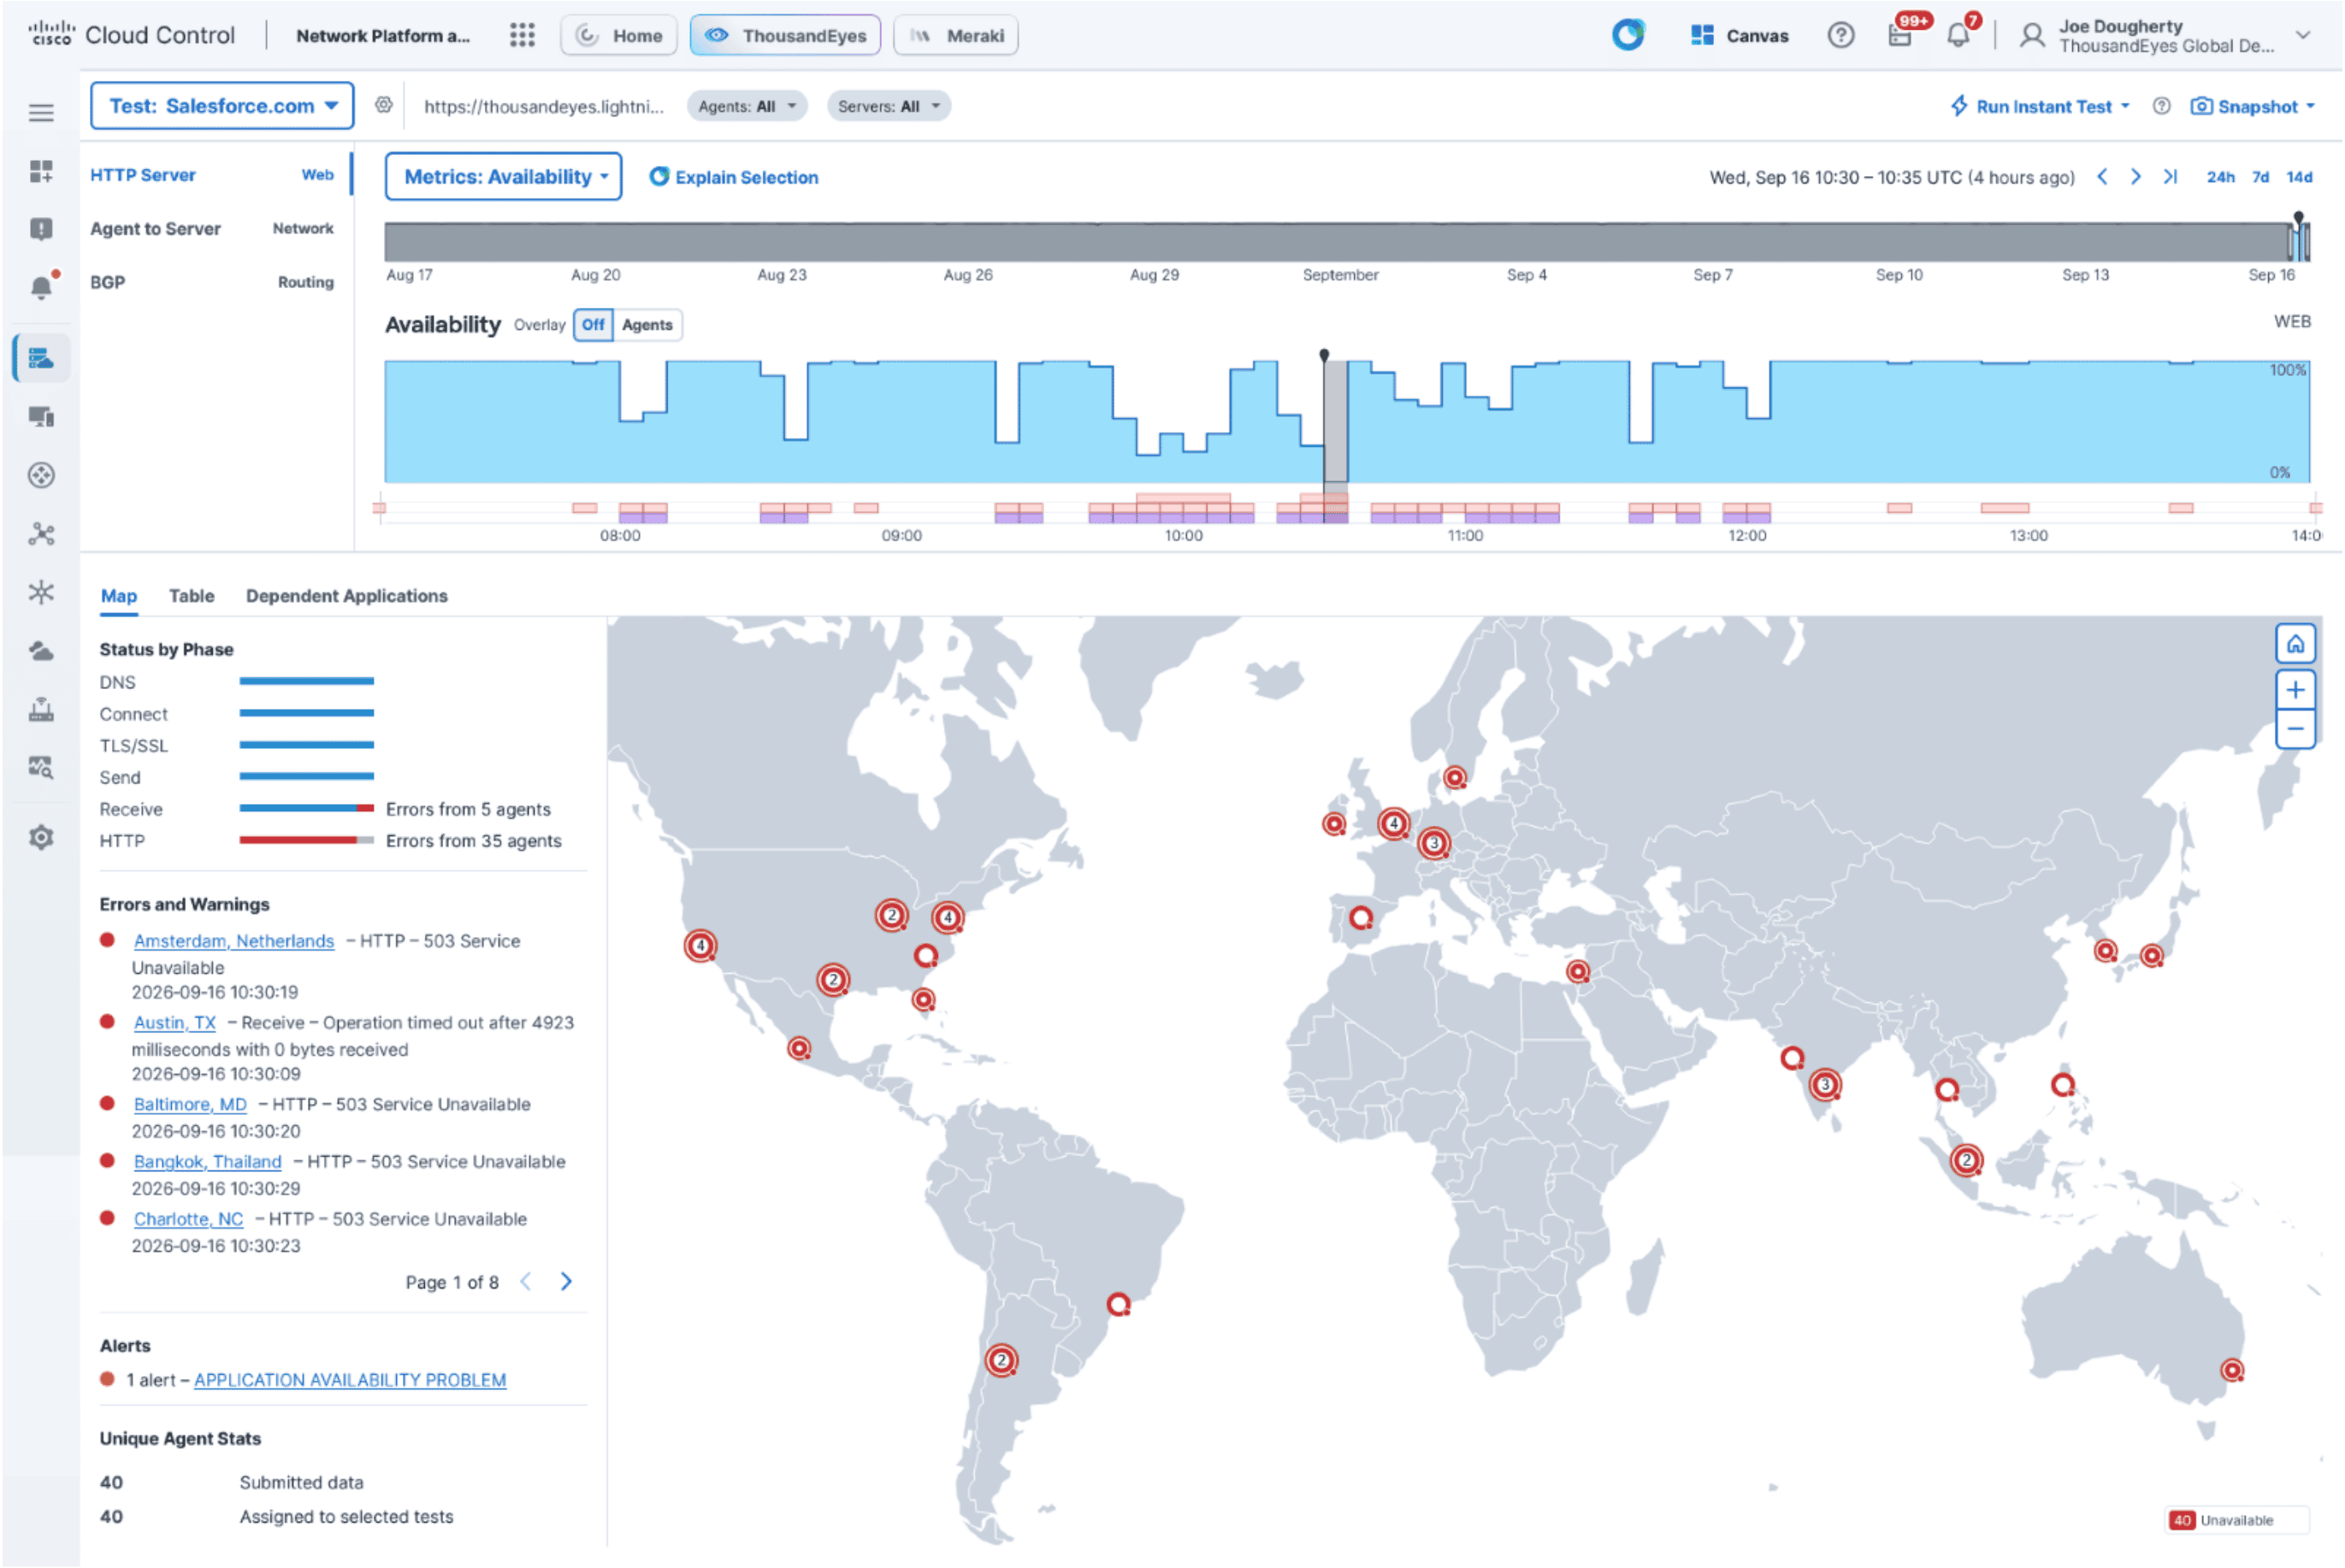The width and height of the screenshot is (2345, 1568).
Task: Click the help icon beside Run Instant Test
Action: [2161, 106]
